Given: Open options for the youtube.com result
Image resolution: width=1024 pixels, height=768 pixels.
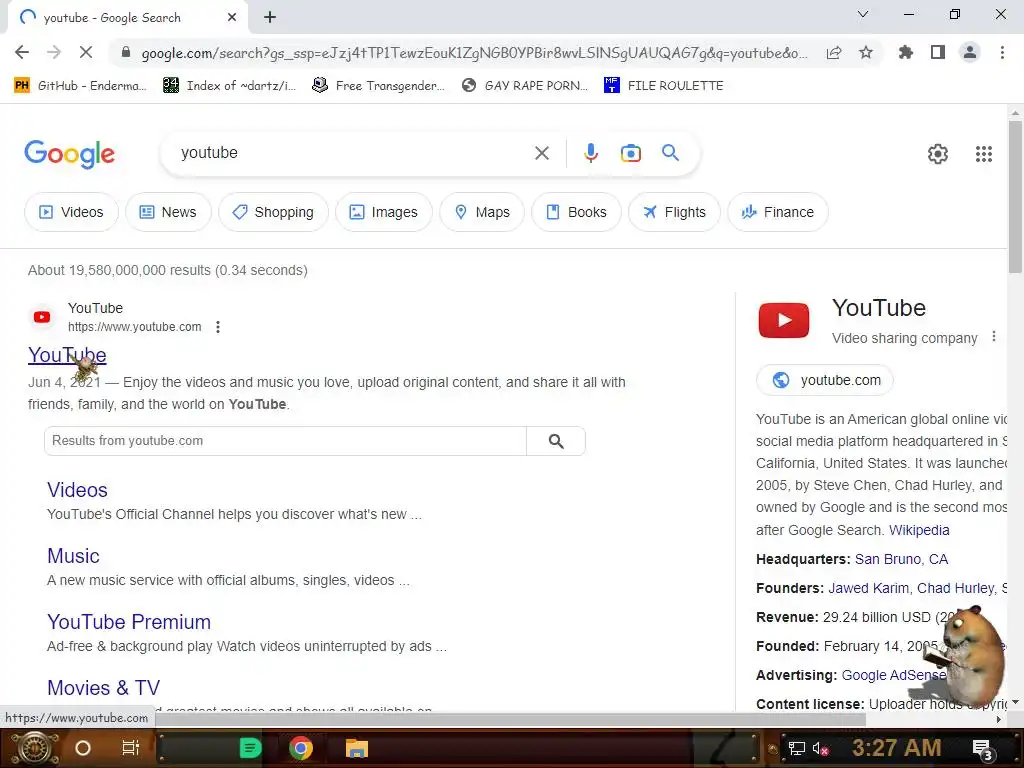Looking at the screenshot, I should [218, 327].
